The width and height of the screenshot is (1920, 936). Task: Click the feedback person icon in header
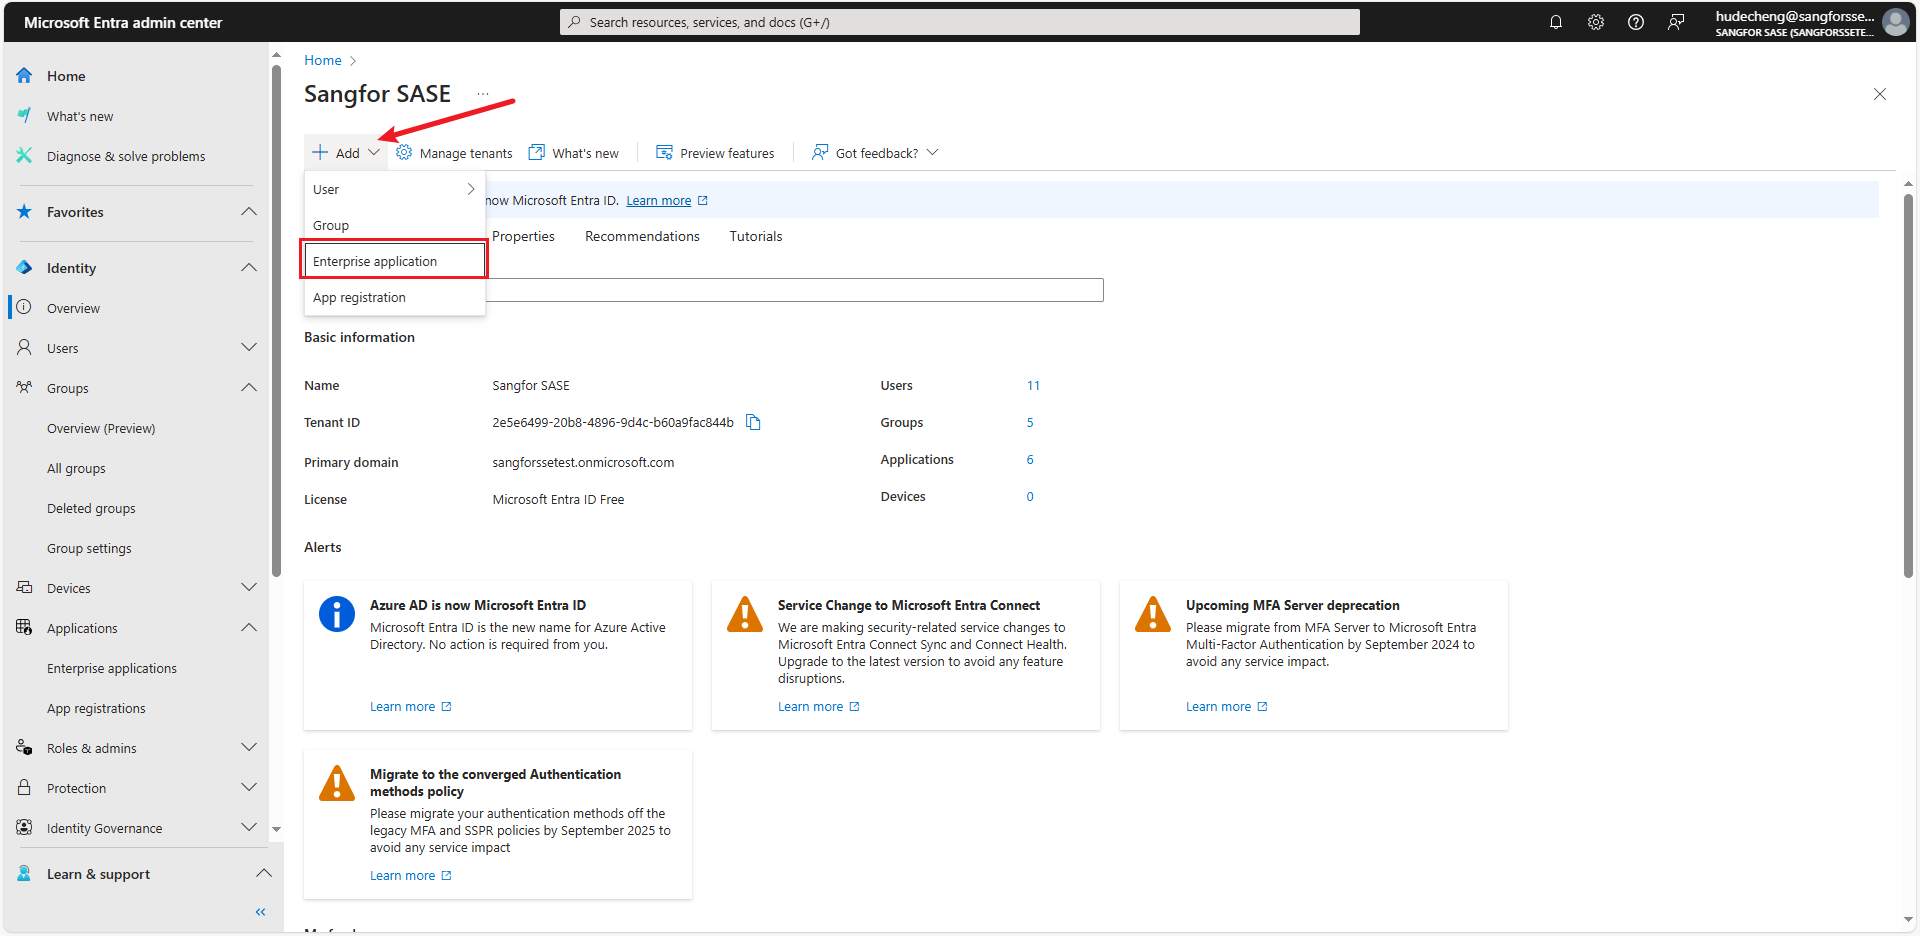point(1676,22)
